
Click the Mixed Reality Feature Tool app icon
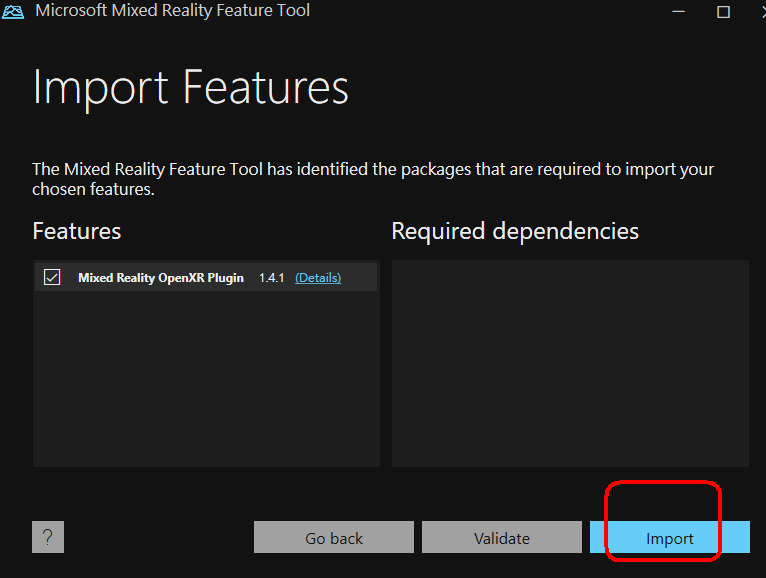pos(13,11)
